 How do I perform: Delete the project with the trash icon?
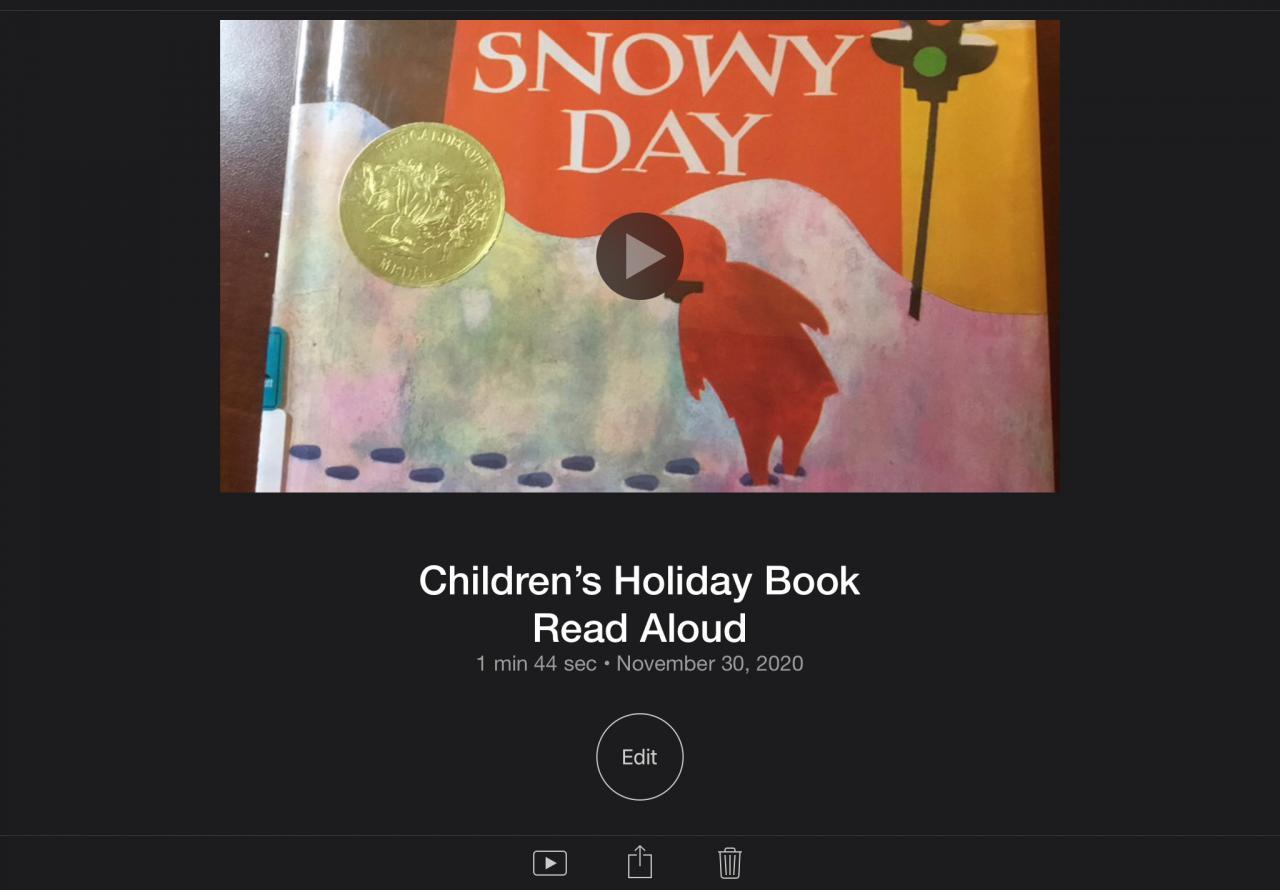click(x=730, y=862)
